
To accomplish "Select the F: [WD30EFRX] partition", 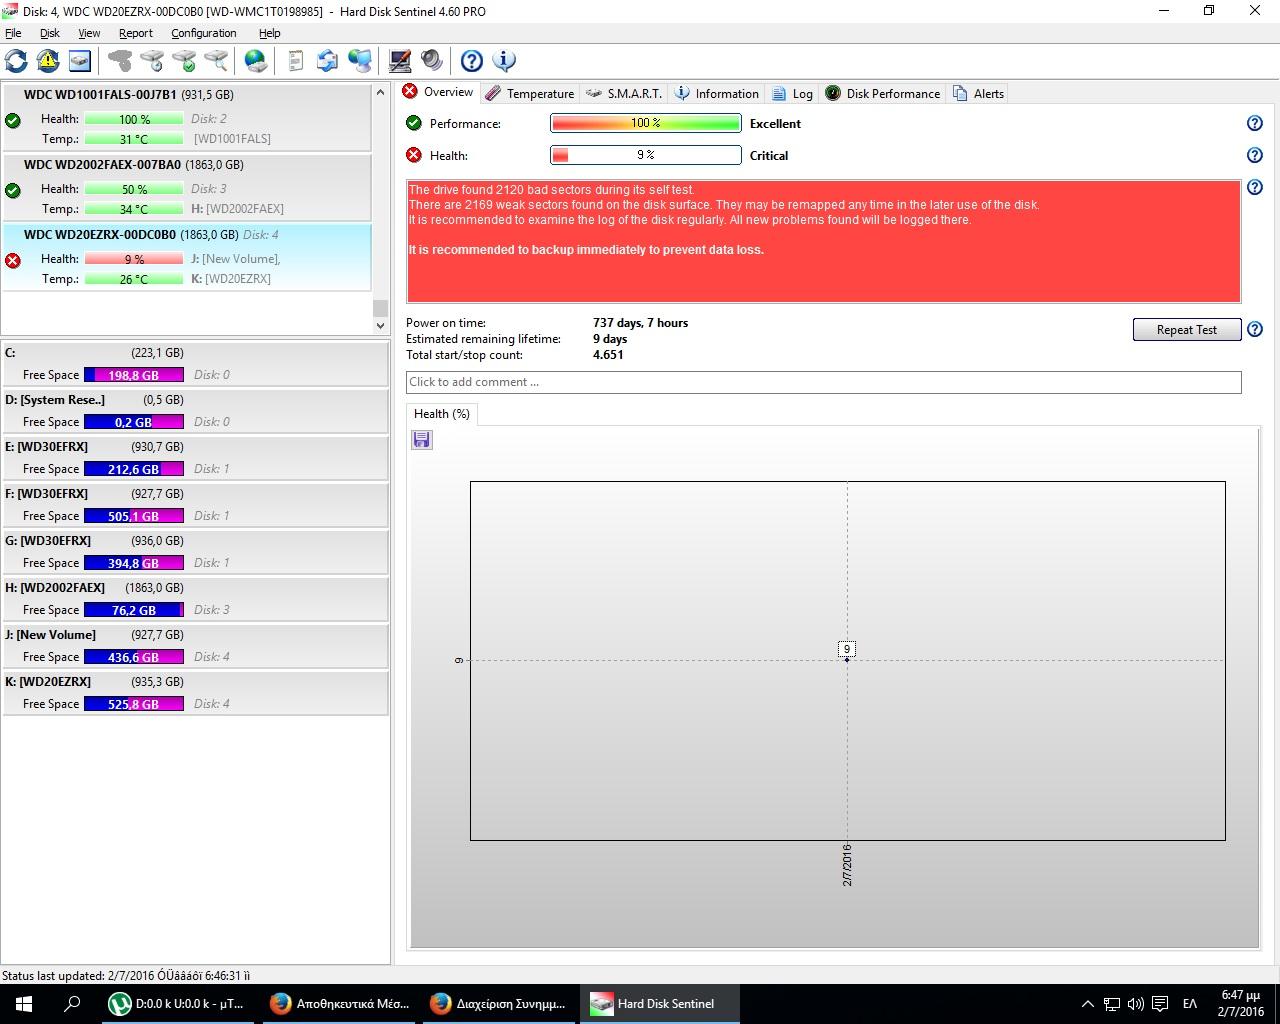I will [x=195, y=504].
